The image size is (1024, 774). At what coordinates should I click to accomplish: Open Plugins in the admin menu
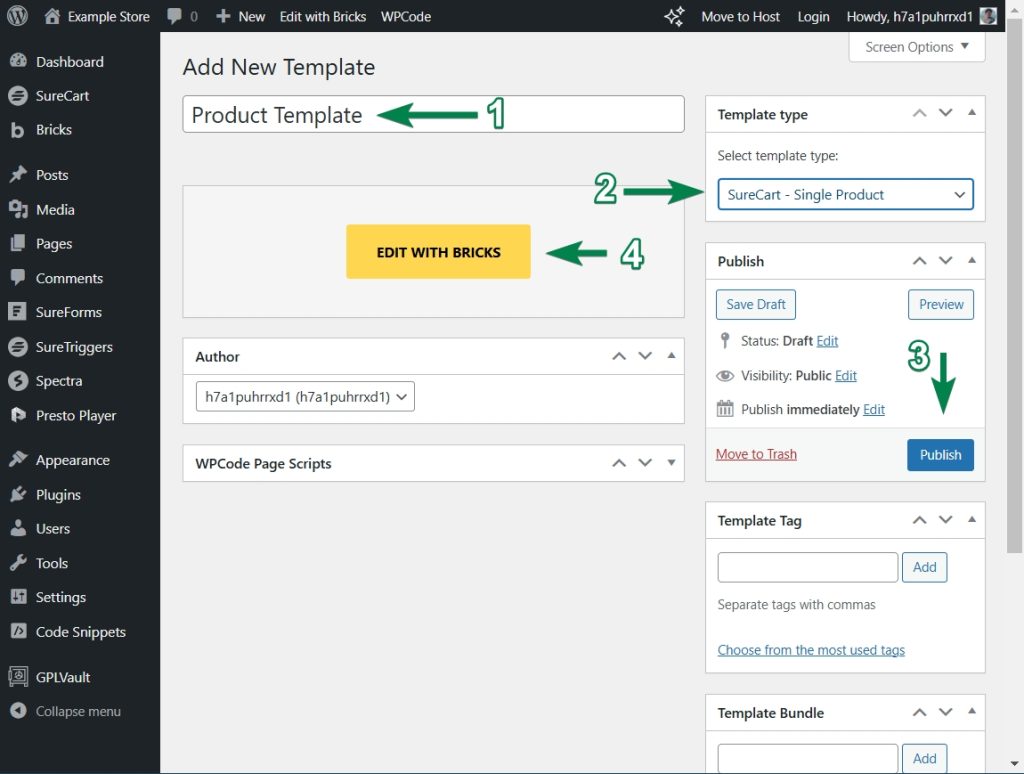(x=57, y=495)
